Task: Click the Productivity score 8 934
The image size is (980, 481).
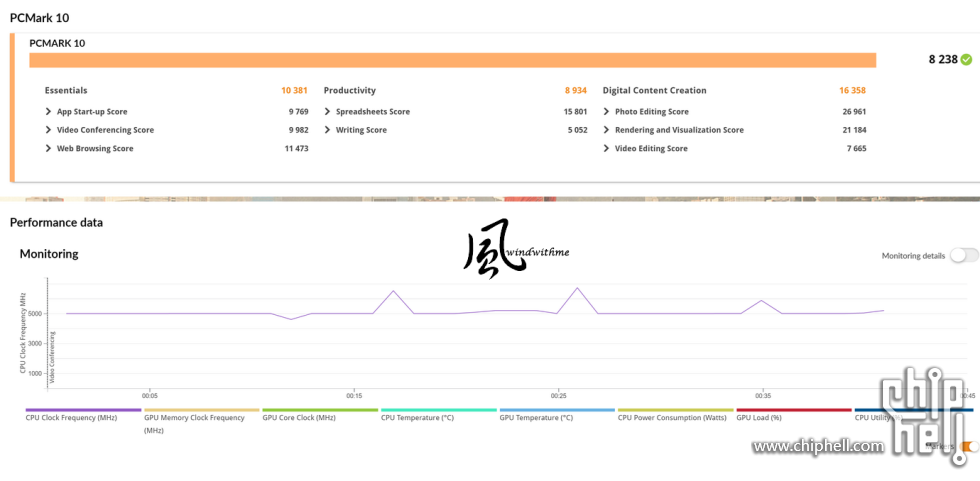Action: 576,91
